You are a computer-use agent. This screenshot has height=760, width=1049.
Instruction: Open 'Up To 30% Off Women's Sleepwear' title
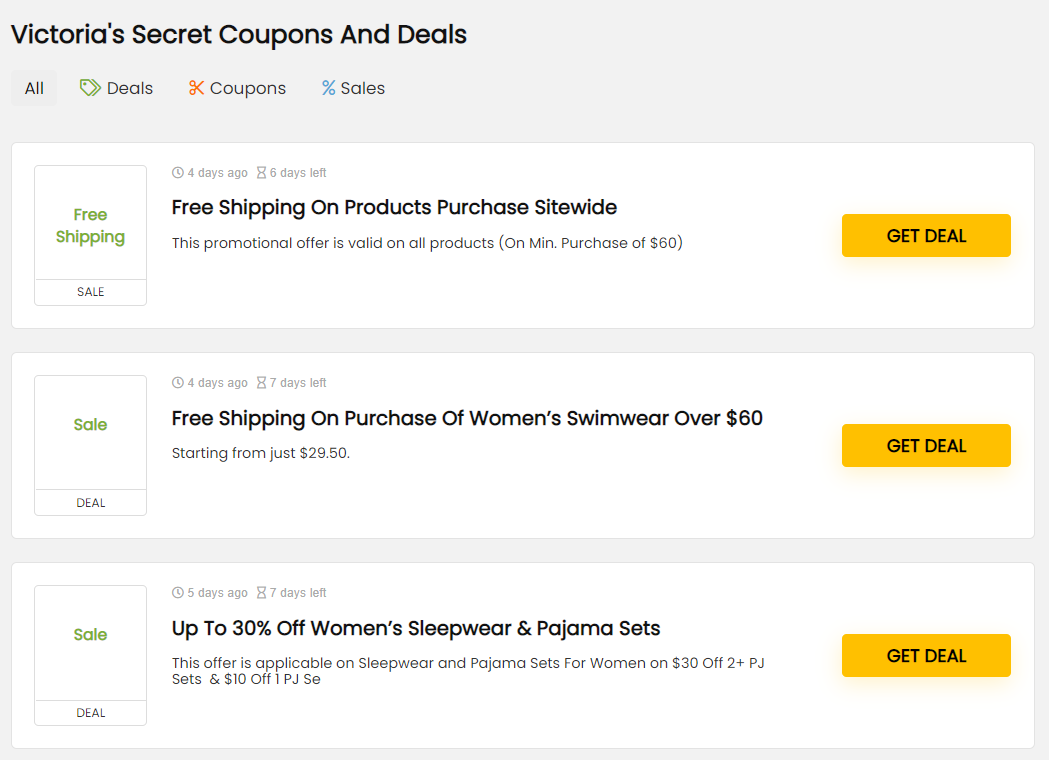[x=416, y=628]
